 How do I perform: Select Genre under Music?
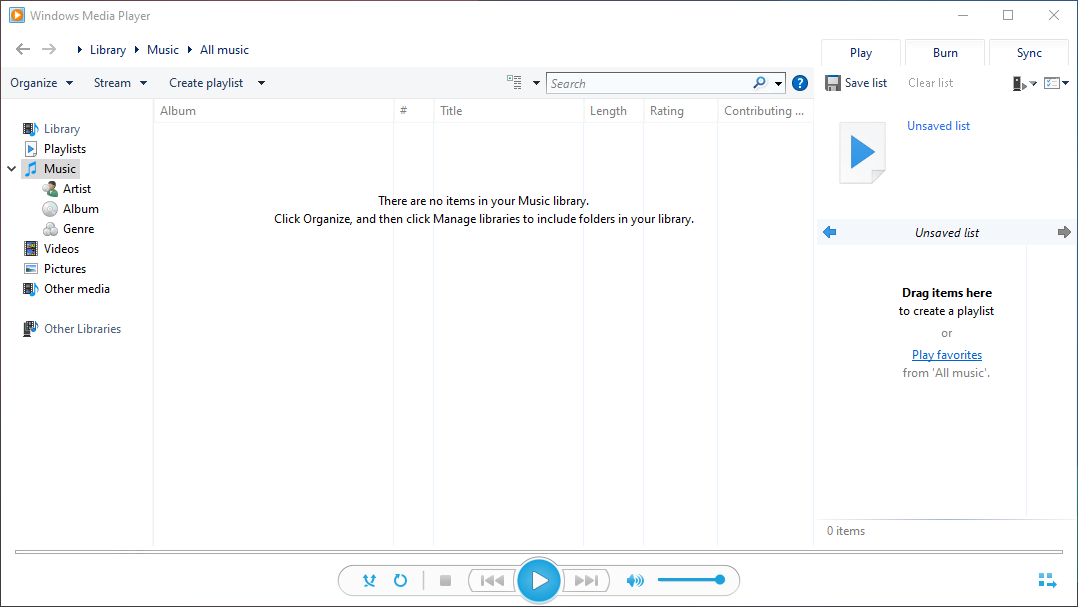point(69,228)
